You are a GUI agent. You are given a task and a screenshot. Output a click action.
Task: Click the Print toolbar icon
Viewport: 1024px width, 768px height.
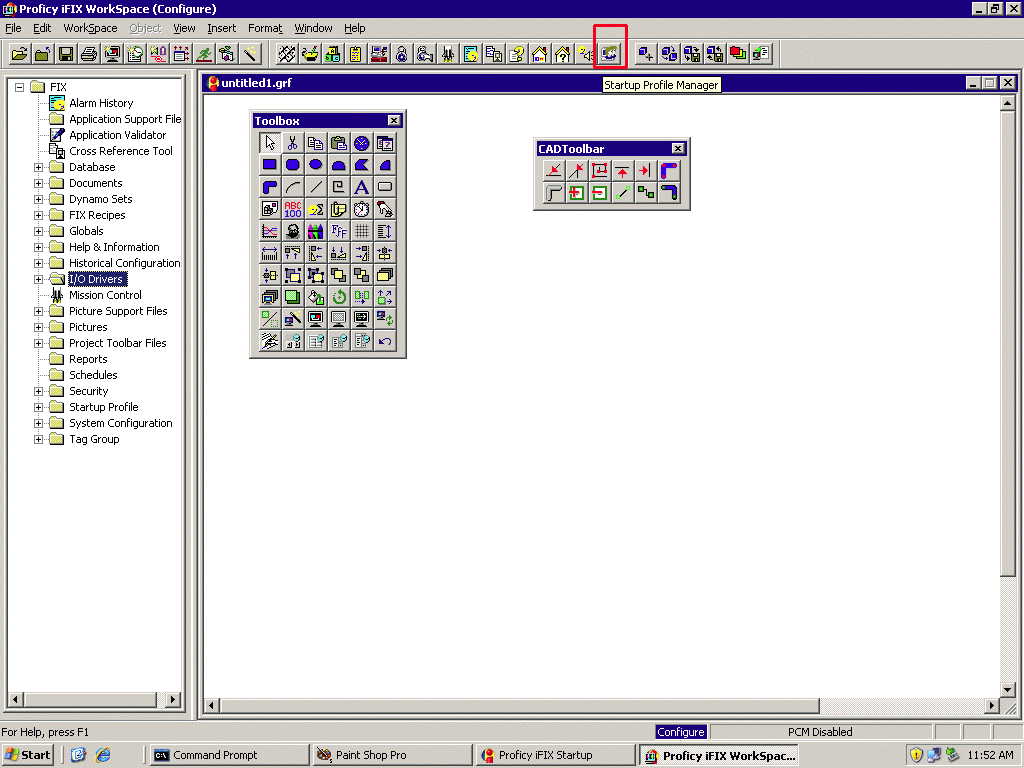[x=89, y=54]
